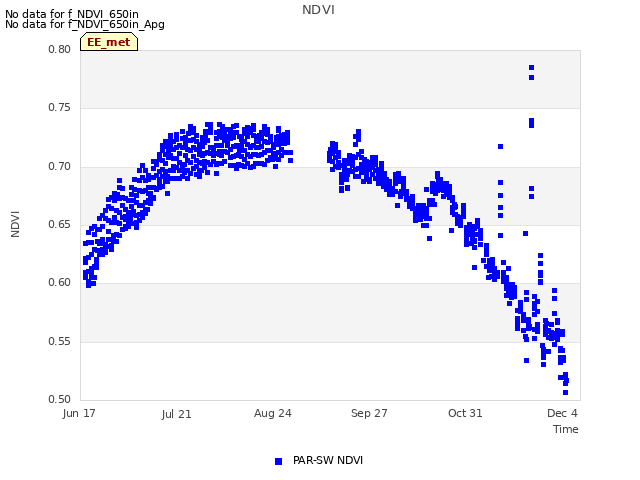Click the Oct 31 x-axis tick label

[x=465, y=413]
